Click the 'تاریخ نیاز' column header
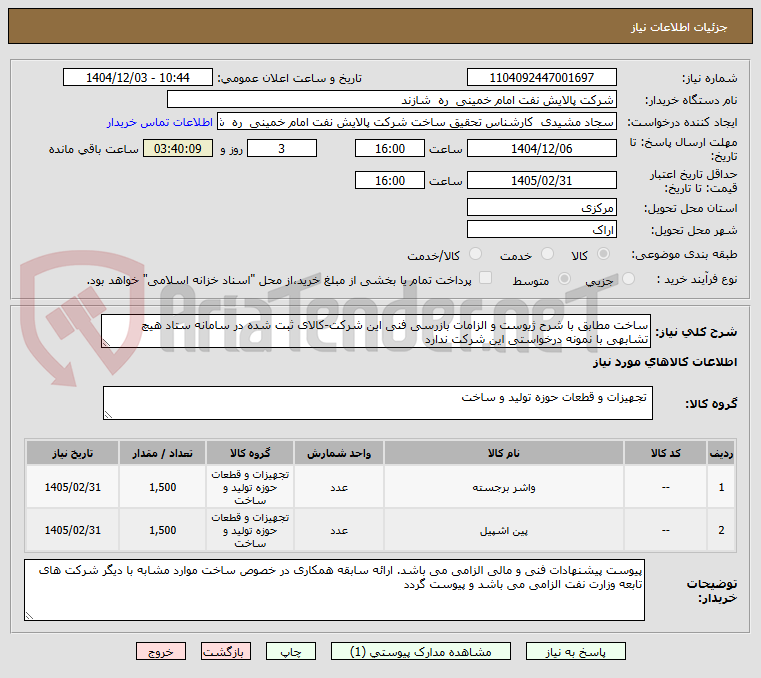Viewport: 761px width, 678px height. coord(73,453)
